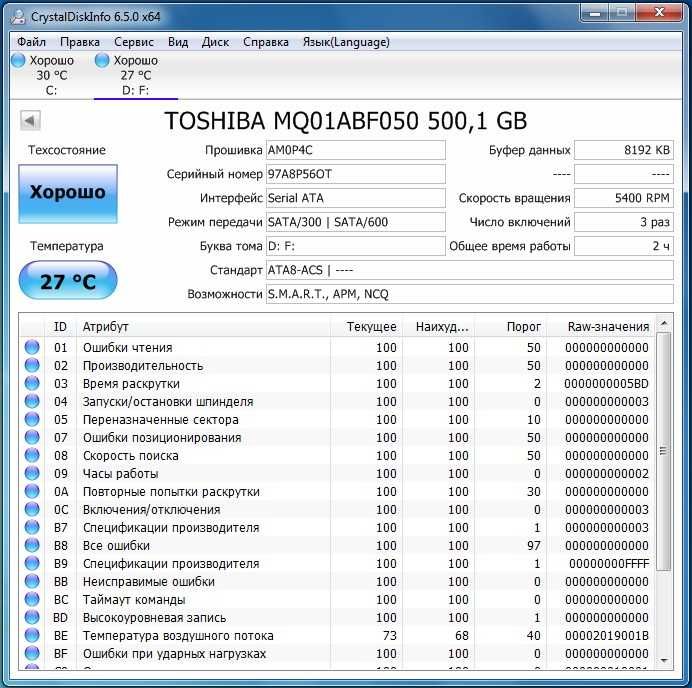Click status orb of Запуски/остановки шпинделя row
The width and height of the screenshot is (692, 688).
point(32,401)
